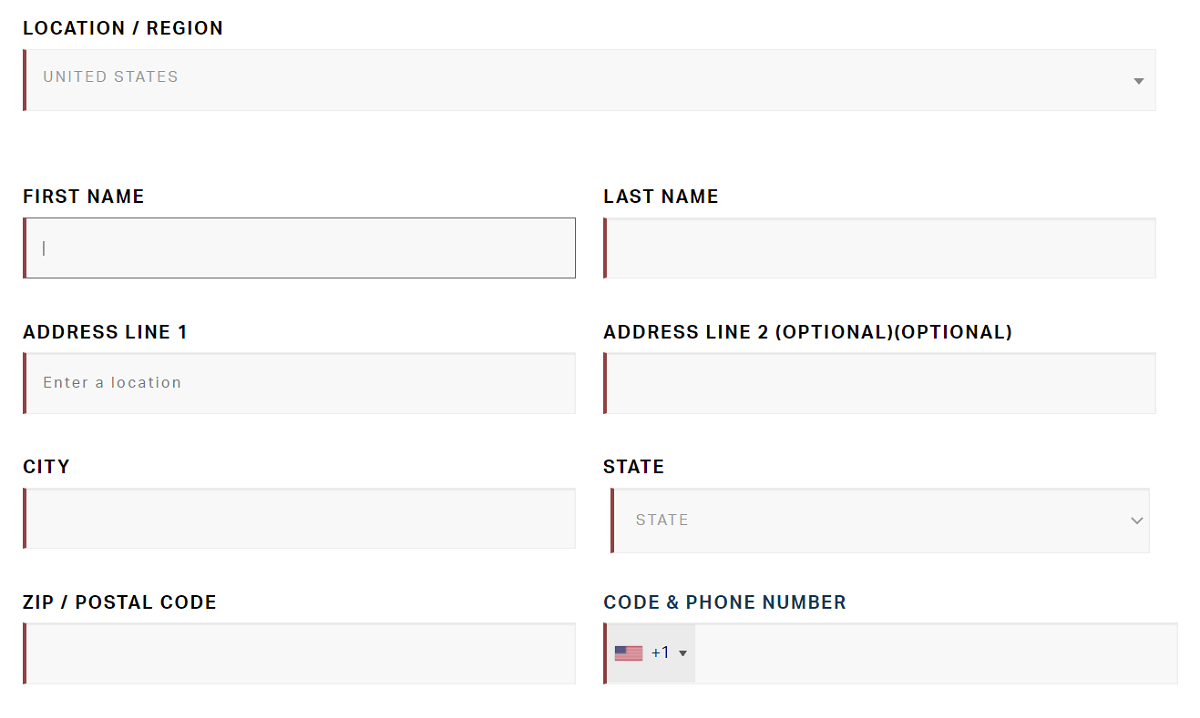Focus the ZIP / POSTAL CODE field

coord(298,652)
